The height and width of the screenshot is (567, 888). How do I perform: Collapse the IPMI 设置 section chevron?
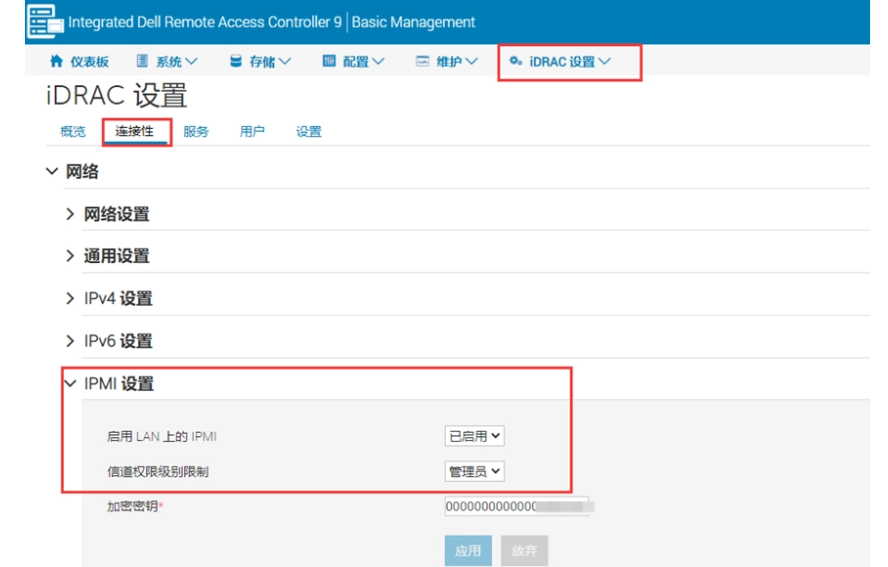click(70, 383)
